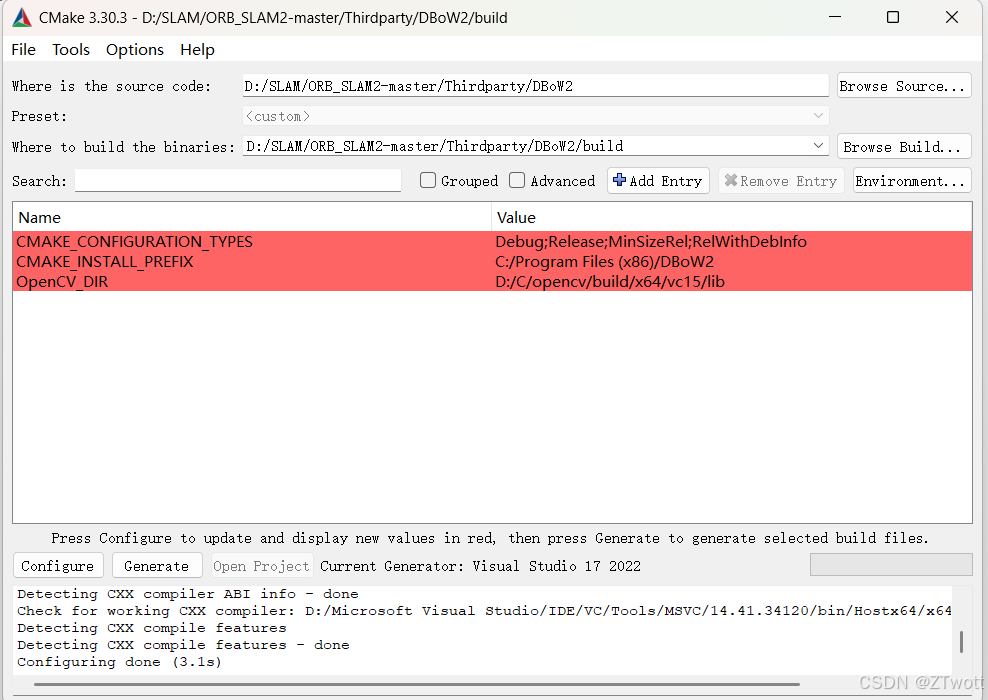Open the build binaries path dropdown arrow
Screen dimensions: 988x700
[x=818, y=145]
